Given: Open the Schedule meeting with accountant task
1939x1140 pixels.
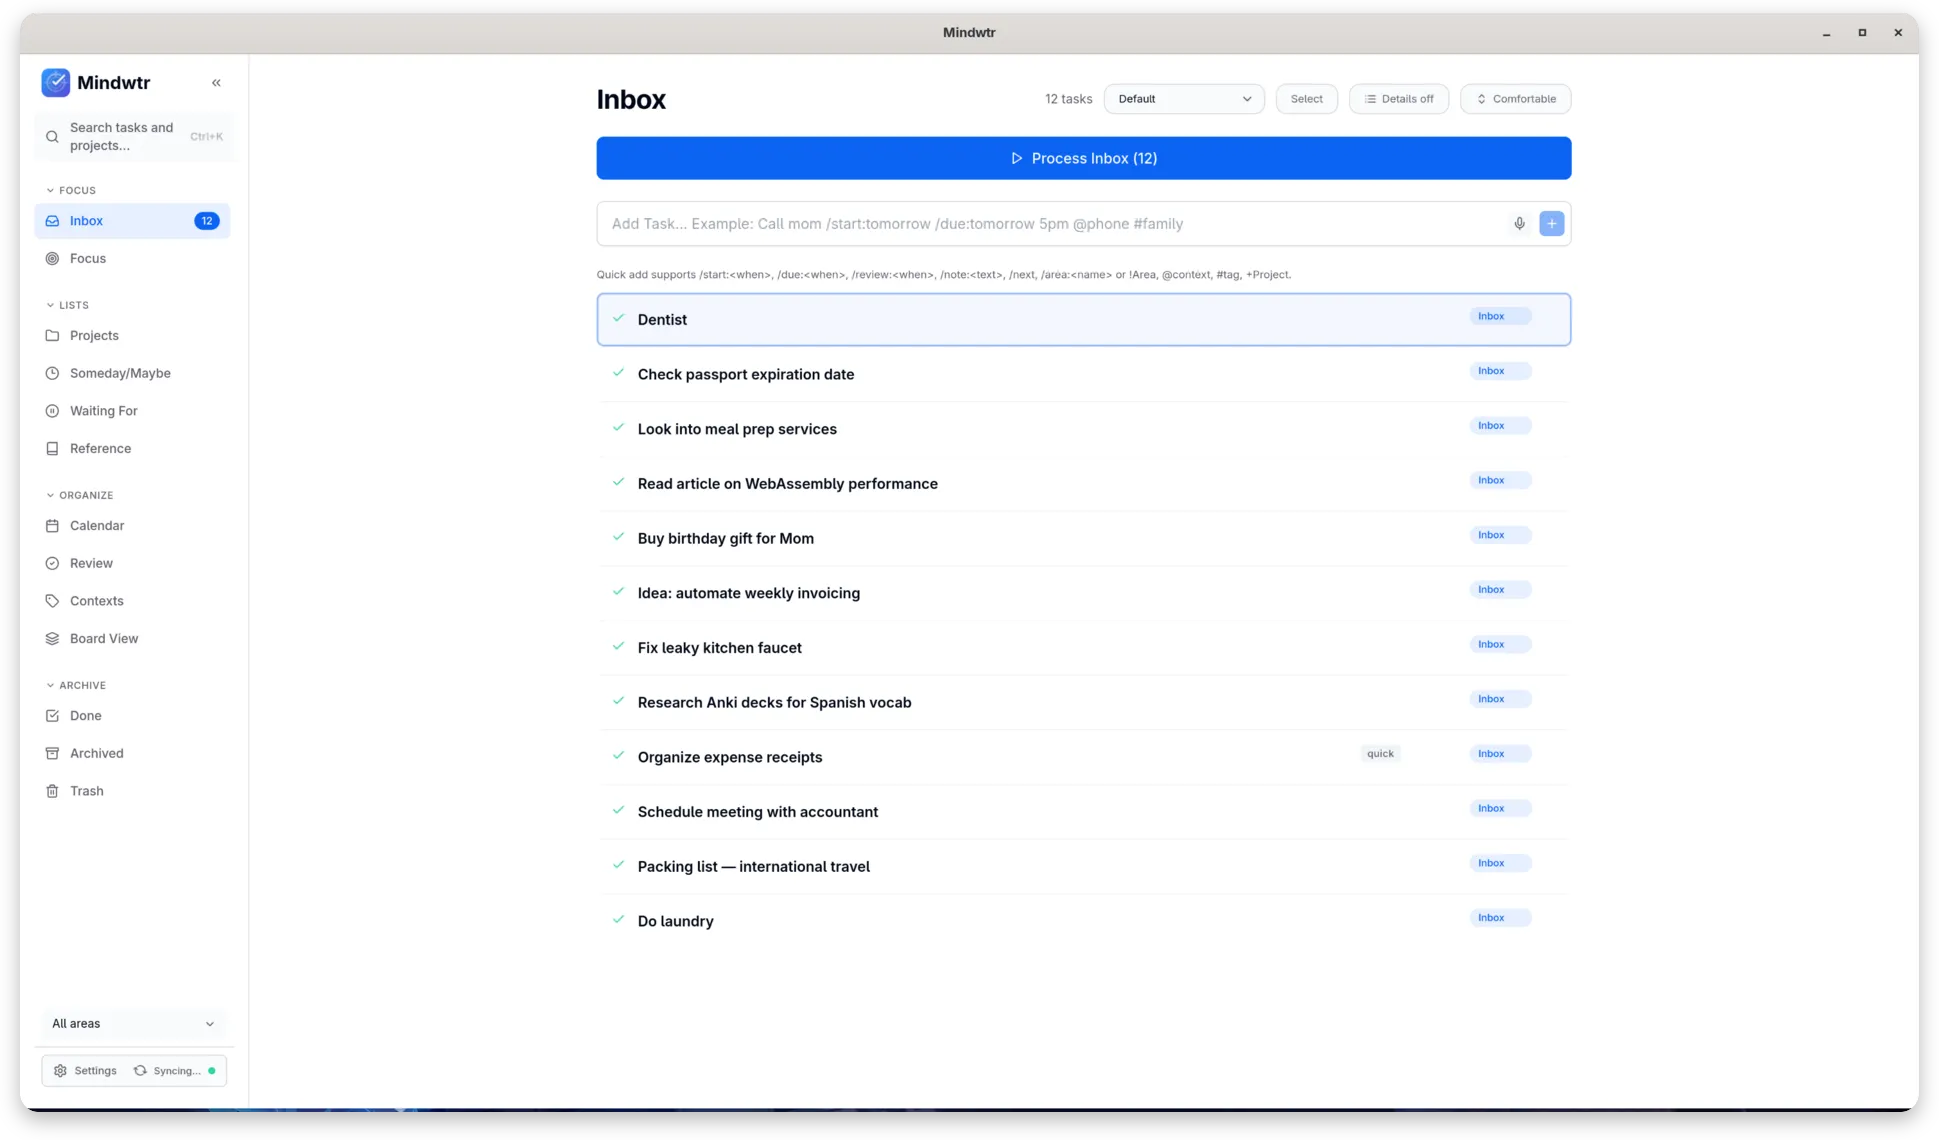Looking at the screenshot, I should 757,812.
